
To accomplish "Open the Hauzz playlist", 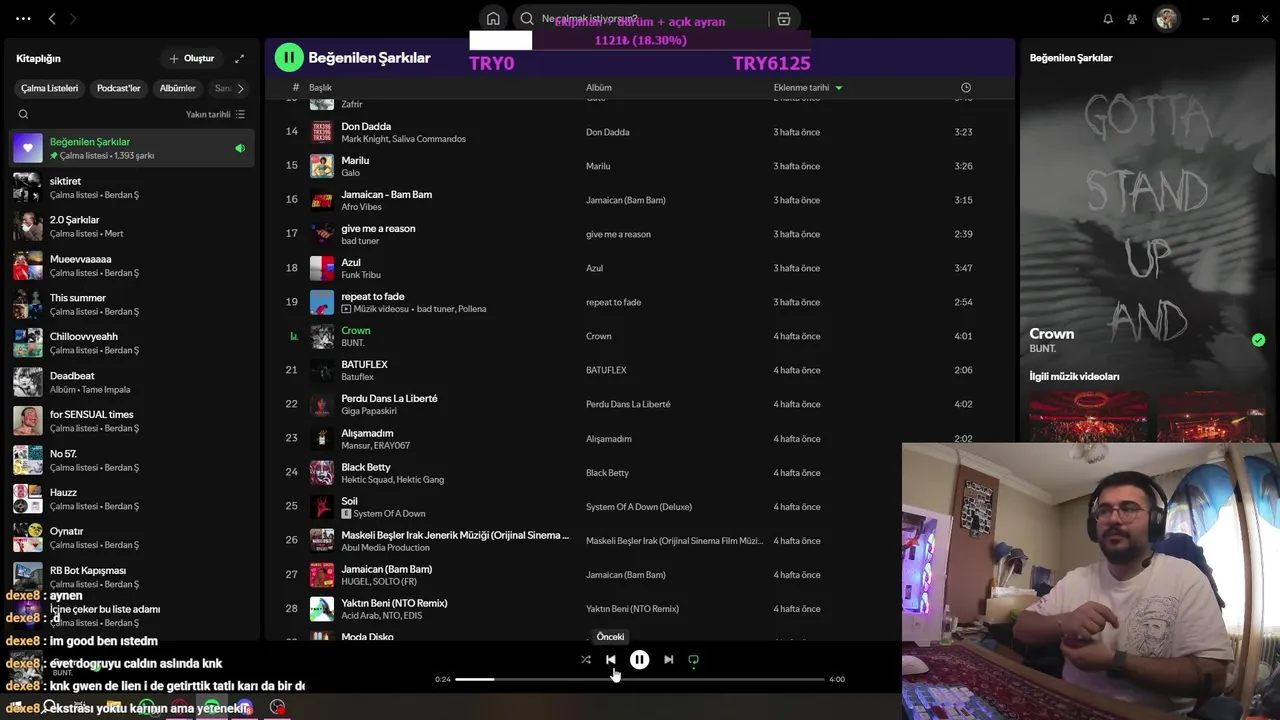I will click(x=130, y=499).
